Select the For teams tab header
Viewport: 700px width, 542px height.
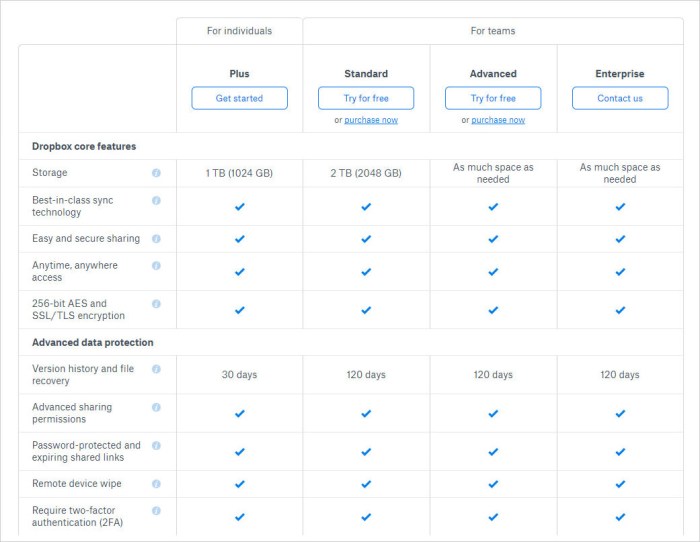[x=493, y=31]
